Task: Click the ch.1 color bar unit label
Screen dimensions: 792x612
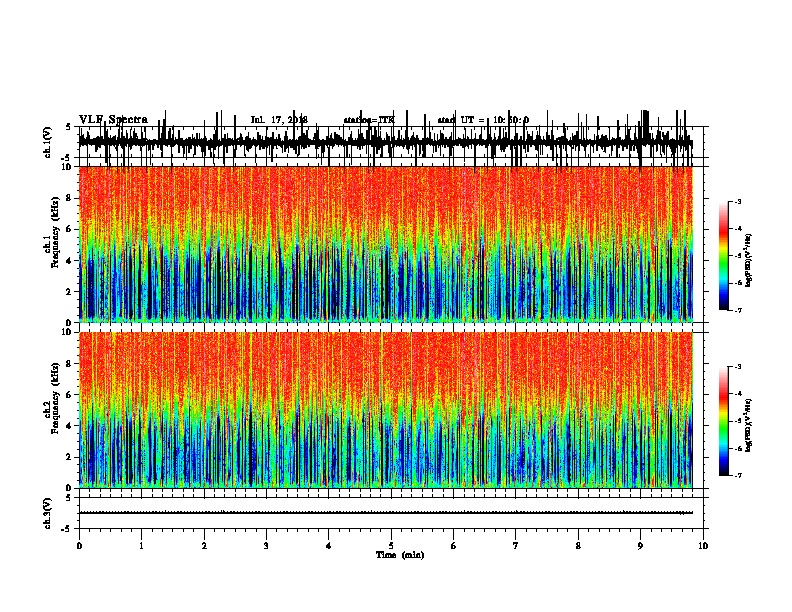Action: tap(748, 260)
